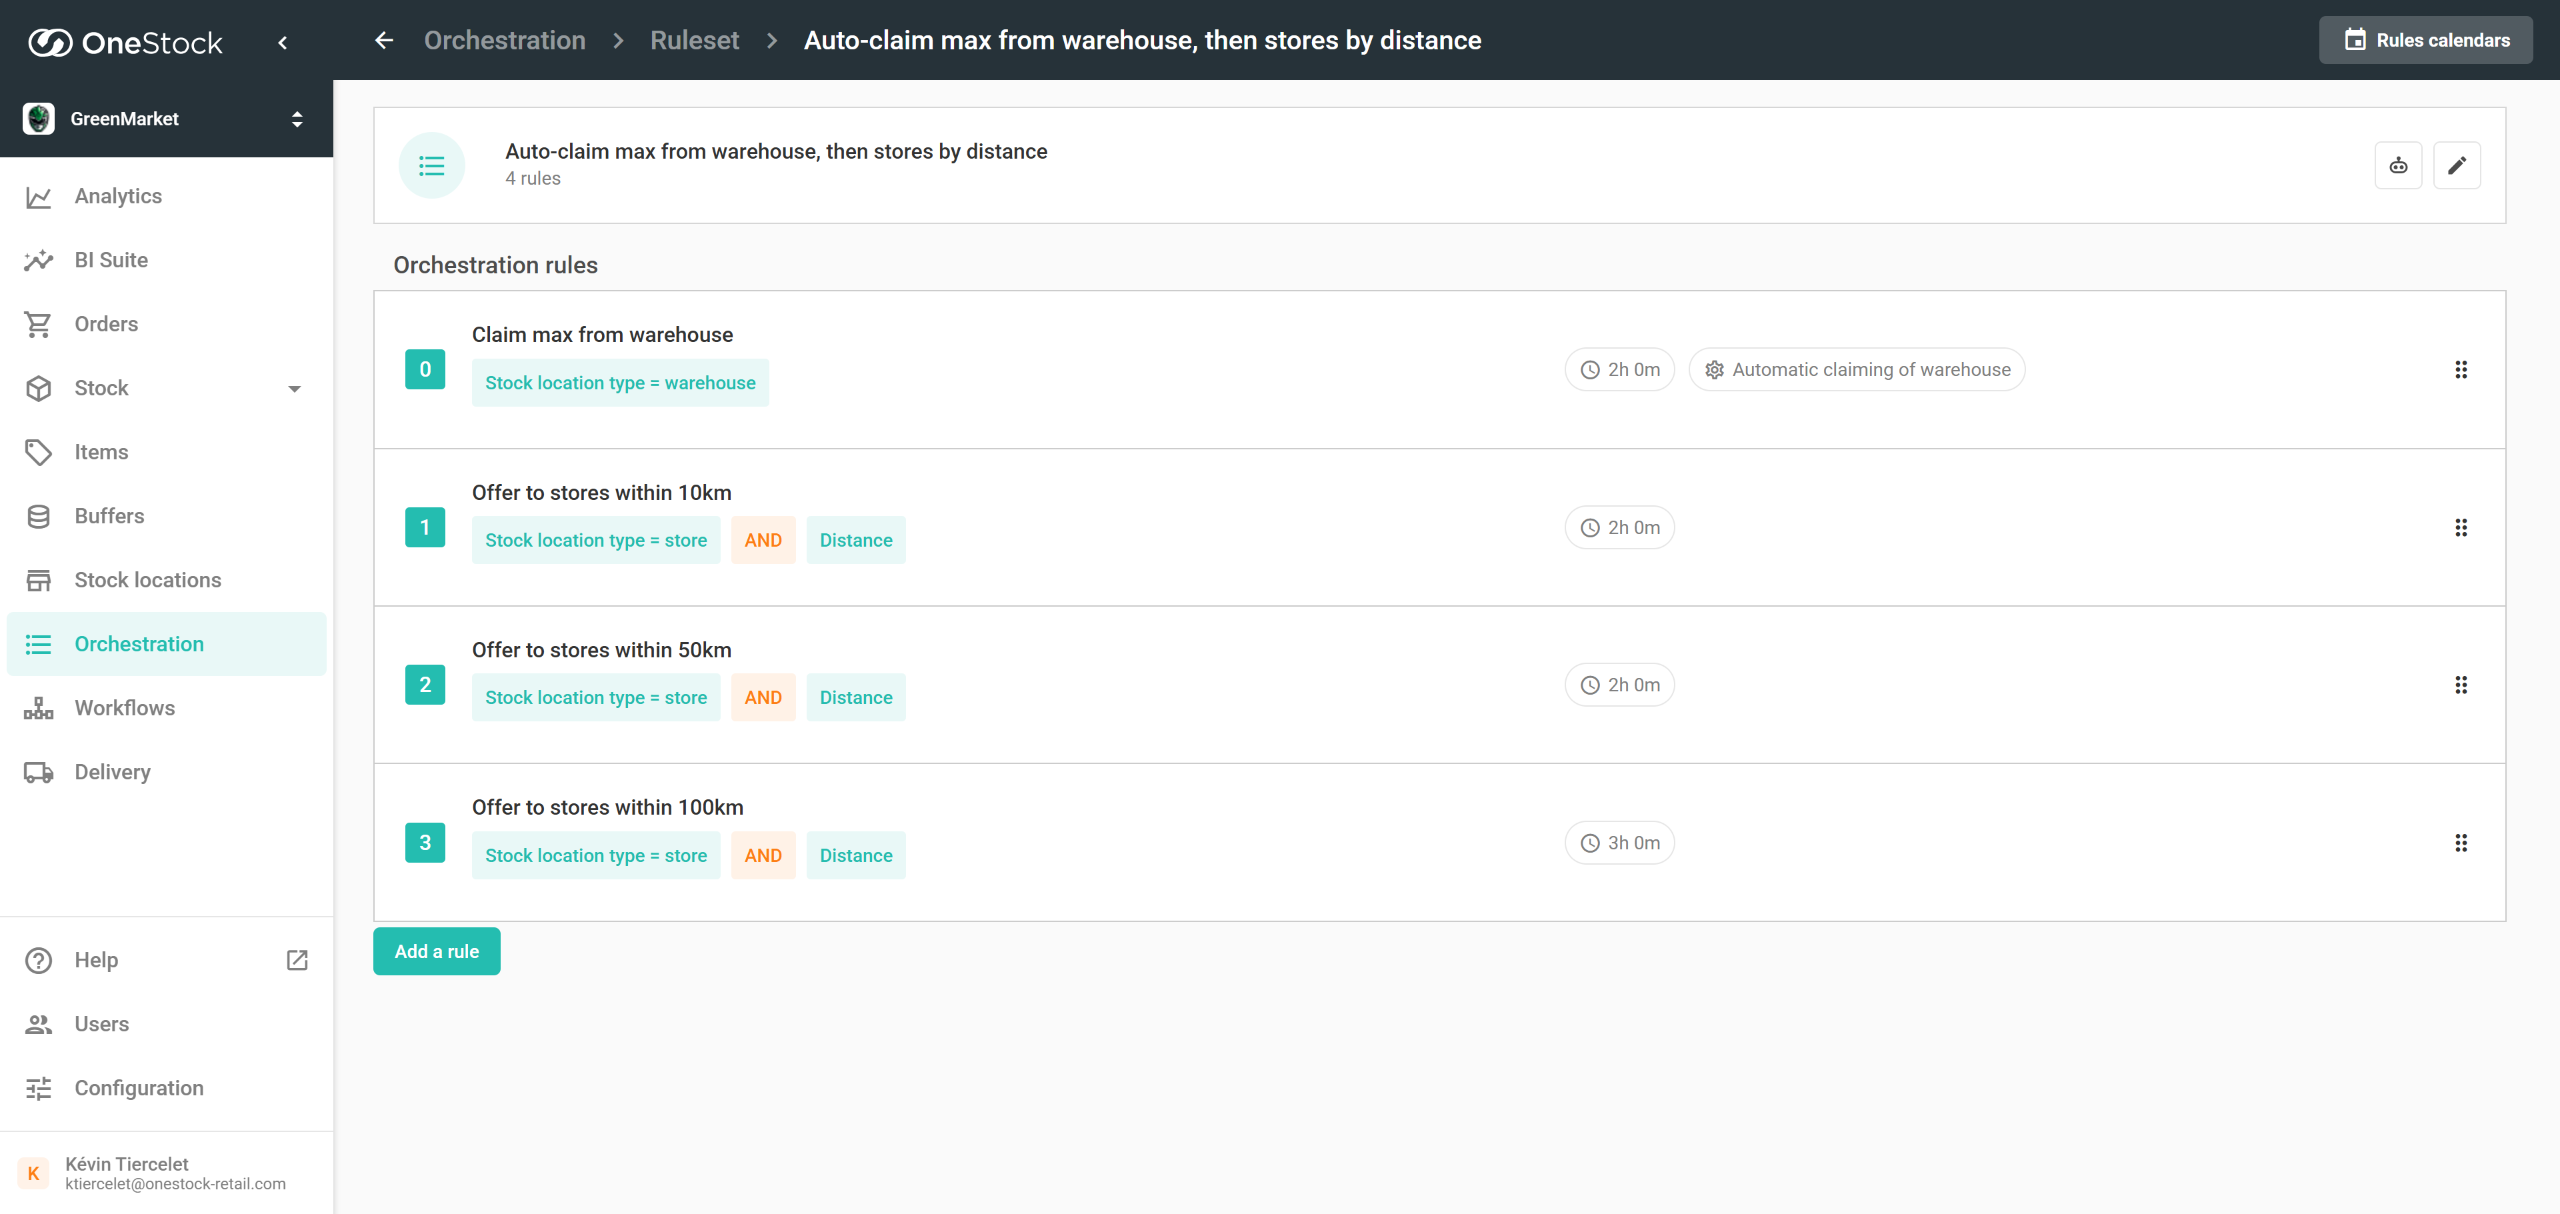Click the ruleset list icon badge
Screen dimensions: 2560x1214
[x=432, y=166]
